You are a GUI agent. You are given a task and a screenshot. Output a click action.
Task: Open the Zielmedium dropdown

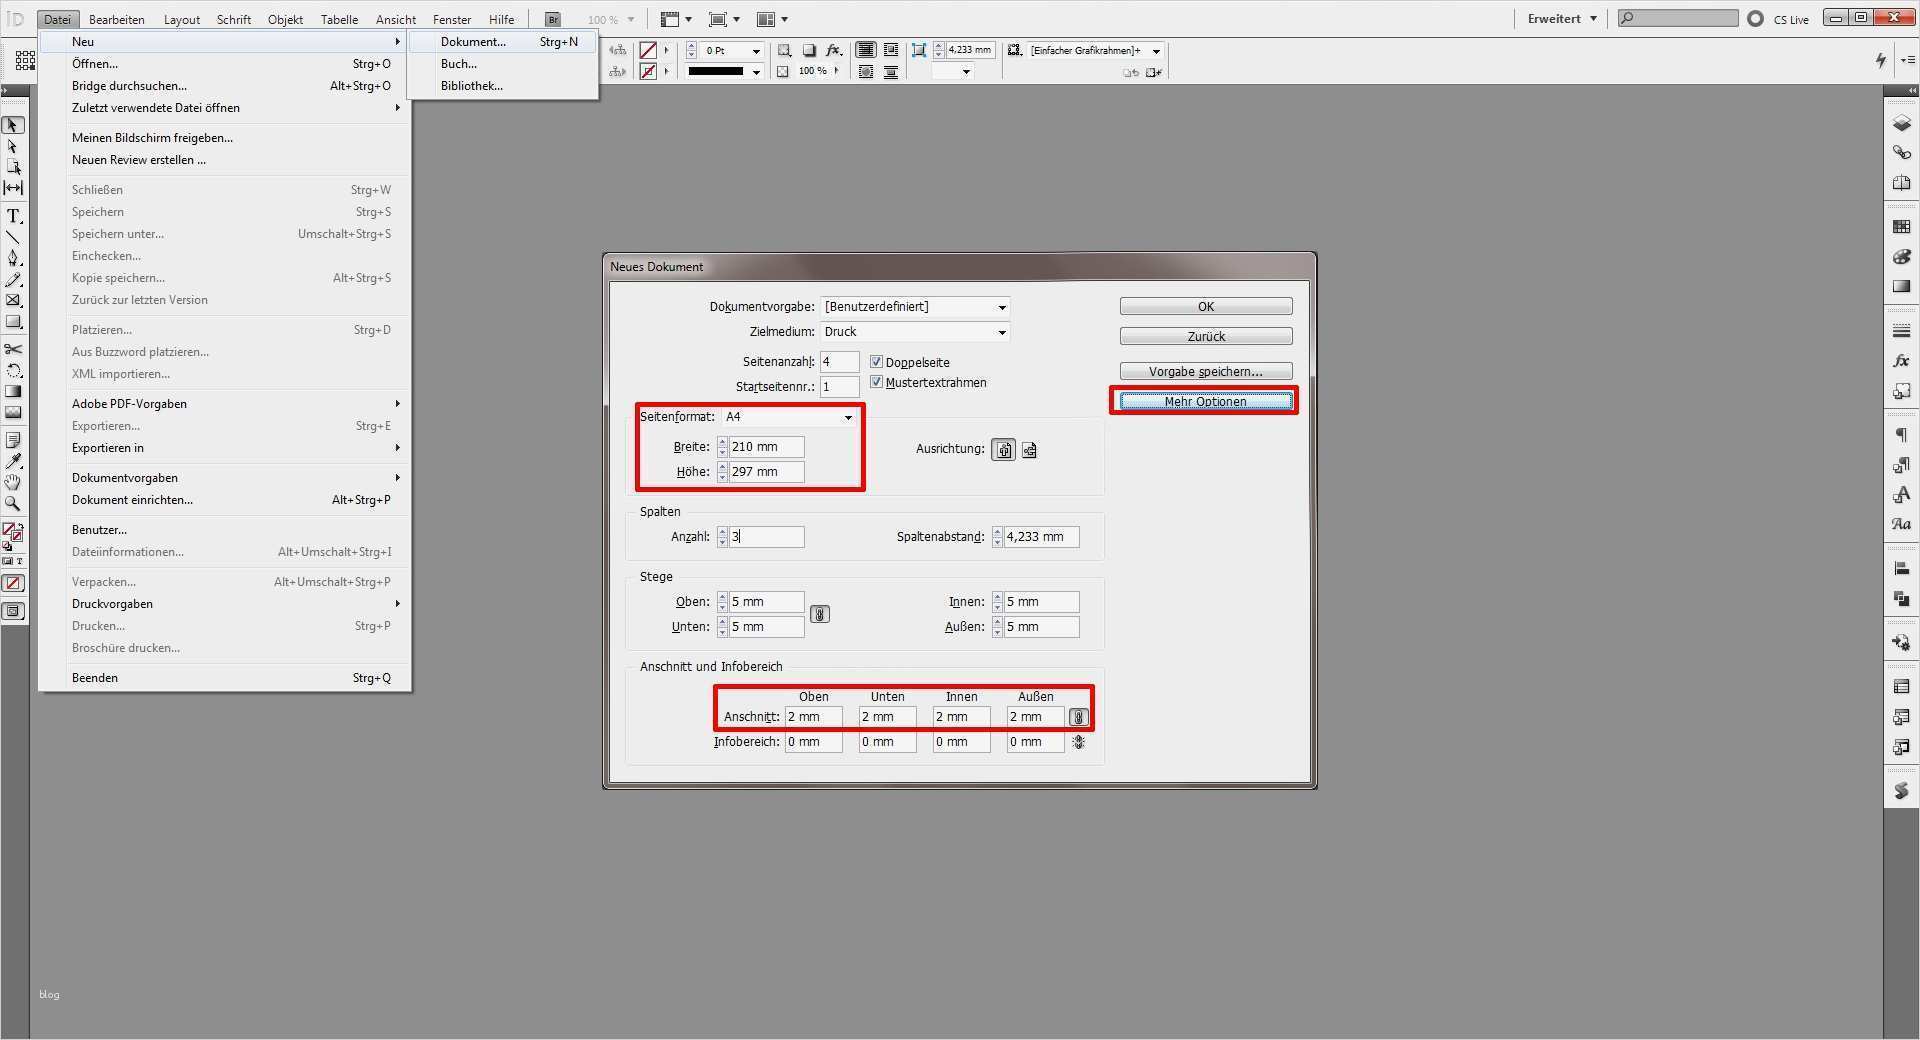pyautogui.click(x=1001, y=331)
